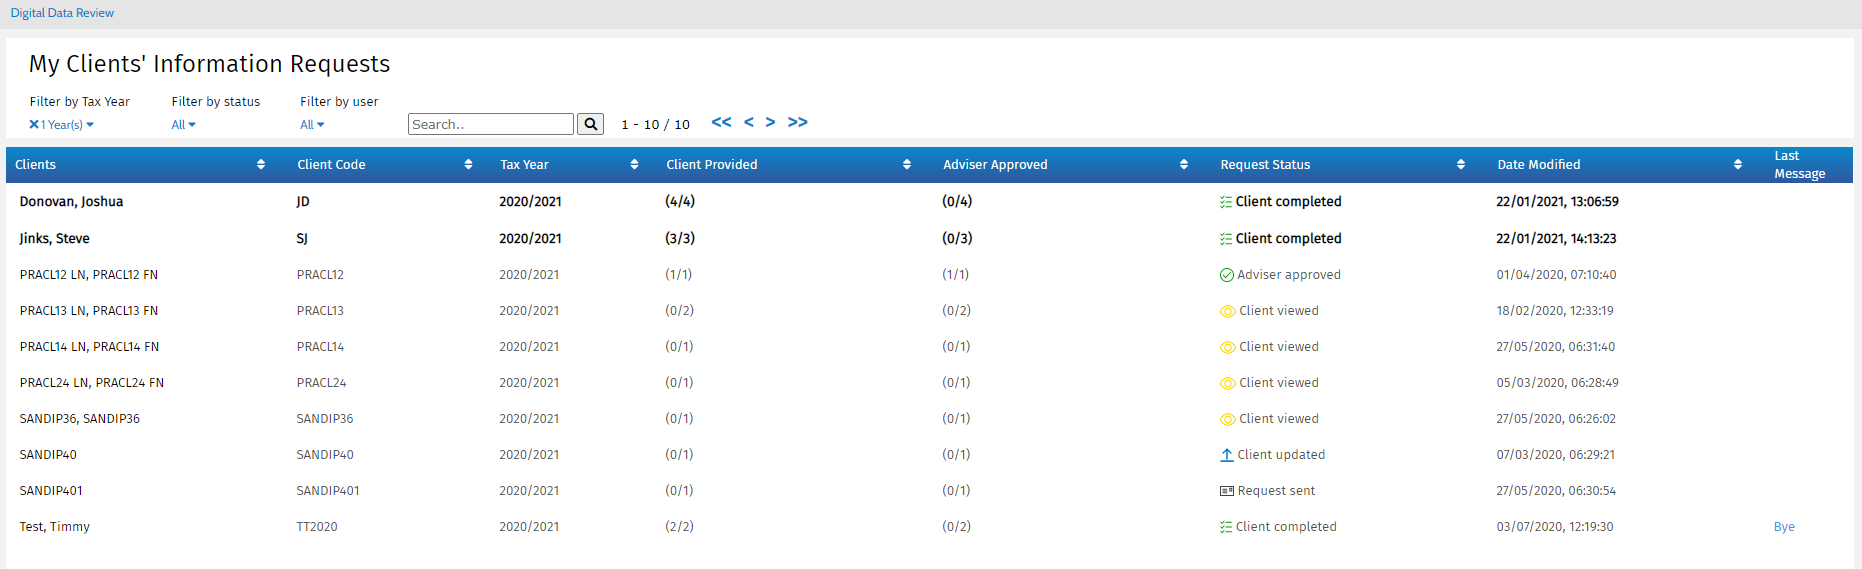The image size is (1862, 569).
Task: Click date 01/04/2020, 07:10:40
Action: click(1556, 275)
